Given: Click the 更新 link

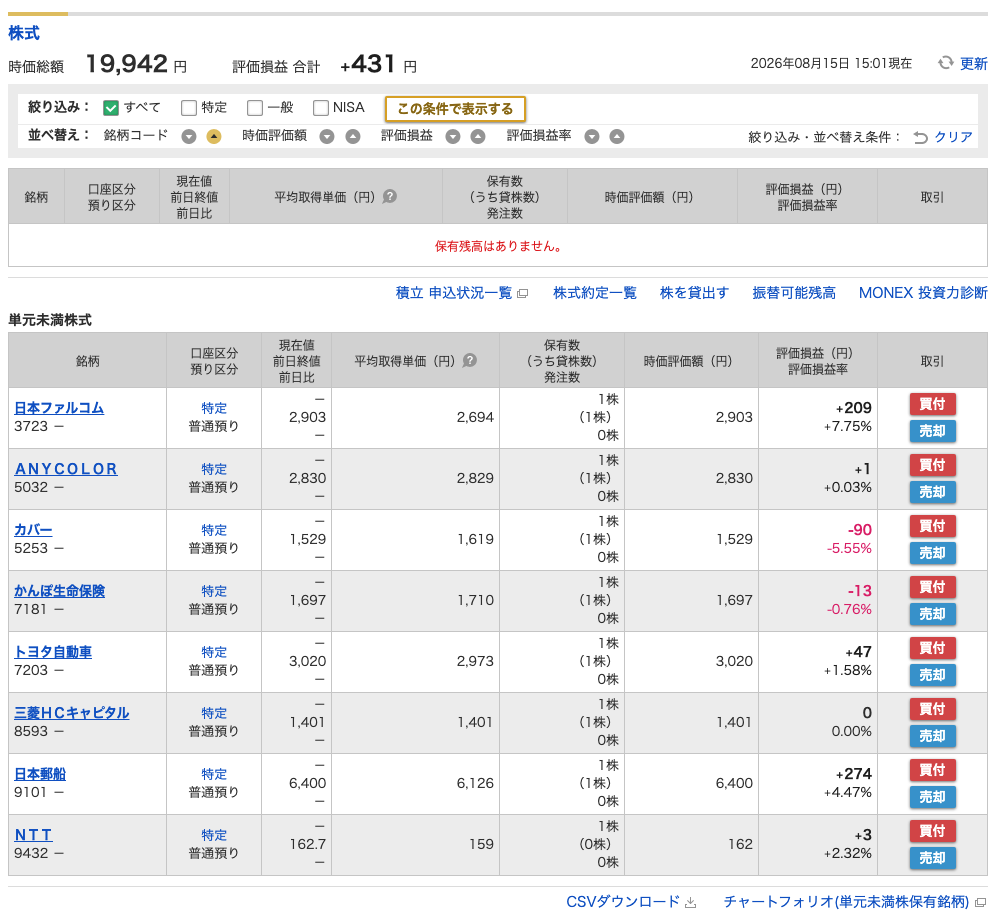Looking at the screenshot, I should tap(973, 63).
